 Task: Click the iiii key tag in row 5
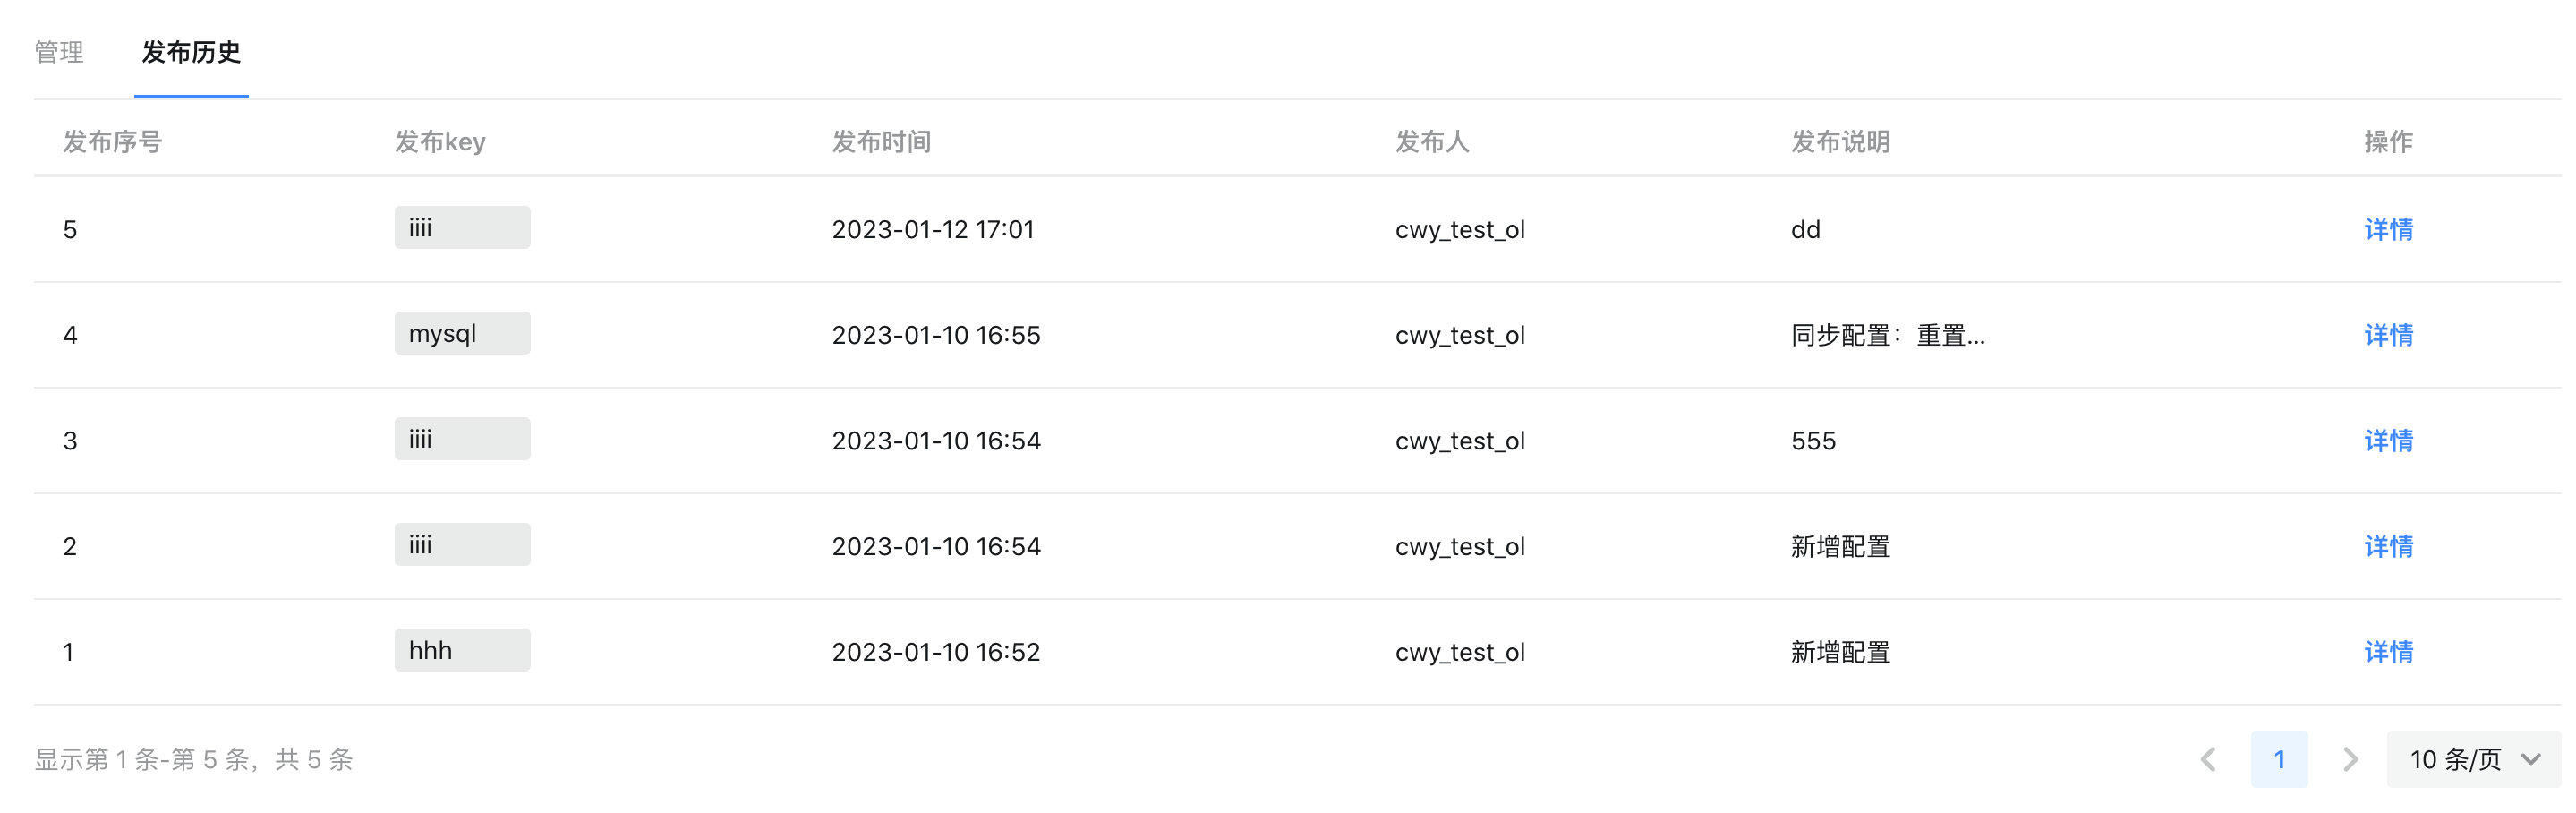[462, 228]
